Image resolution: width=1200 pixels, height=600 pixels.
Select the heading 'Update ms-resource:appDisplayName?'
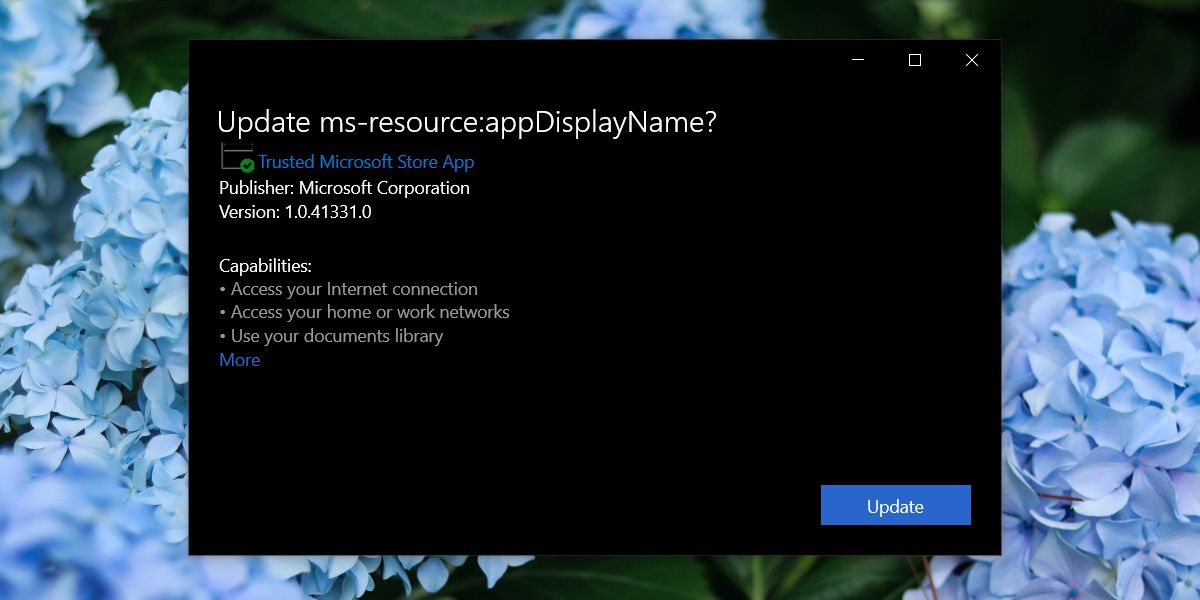467,122
